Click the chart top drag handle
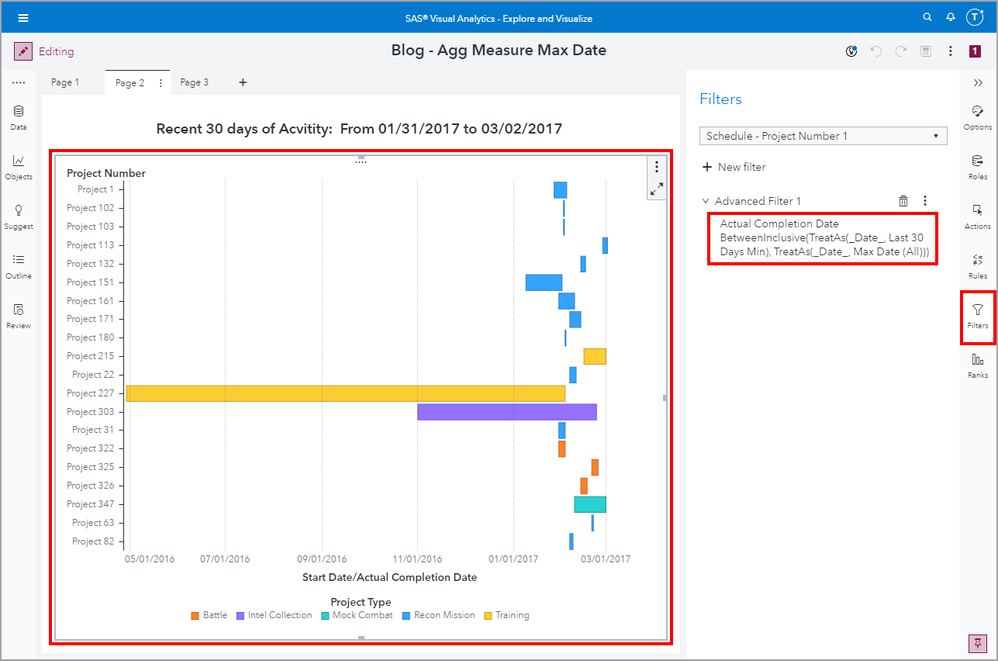998x661 pixels. tap(361, 159)
